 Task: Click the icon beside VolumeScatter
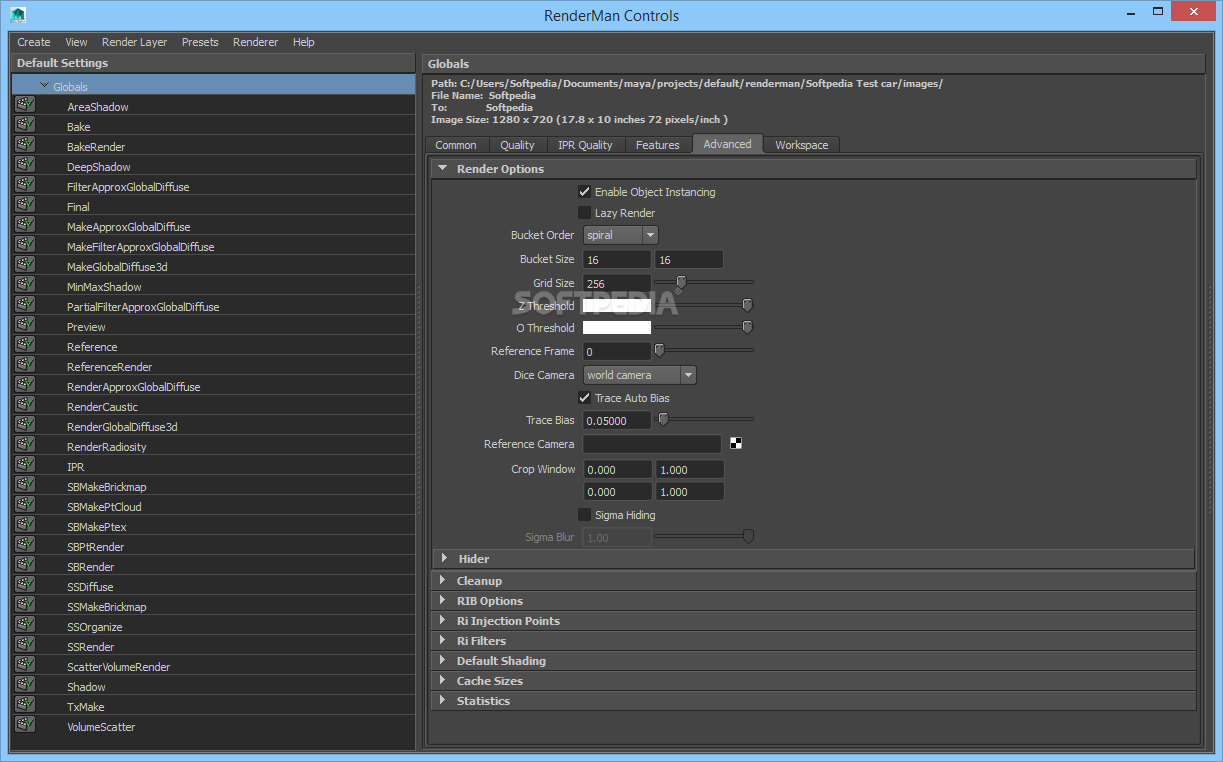pos(25,726)
